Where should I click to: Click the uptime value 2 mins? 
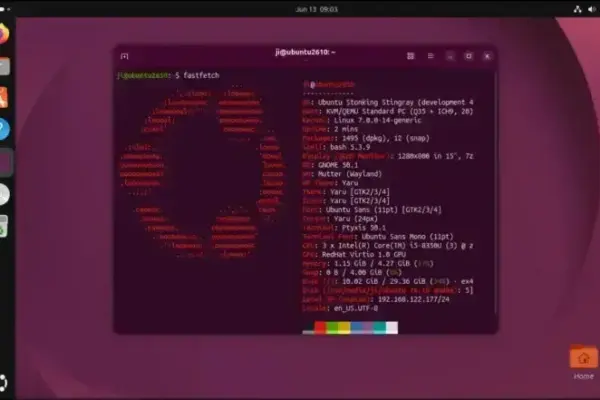pos(346,129)
